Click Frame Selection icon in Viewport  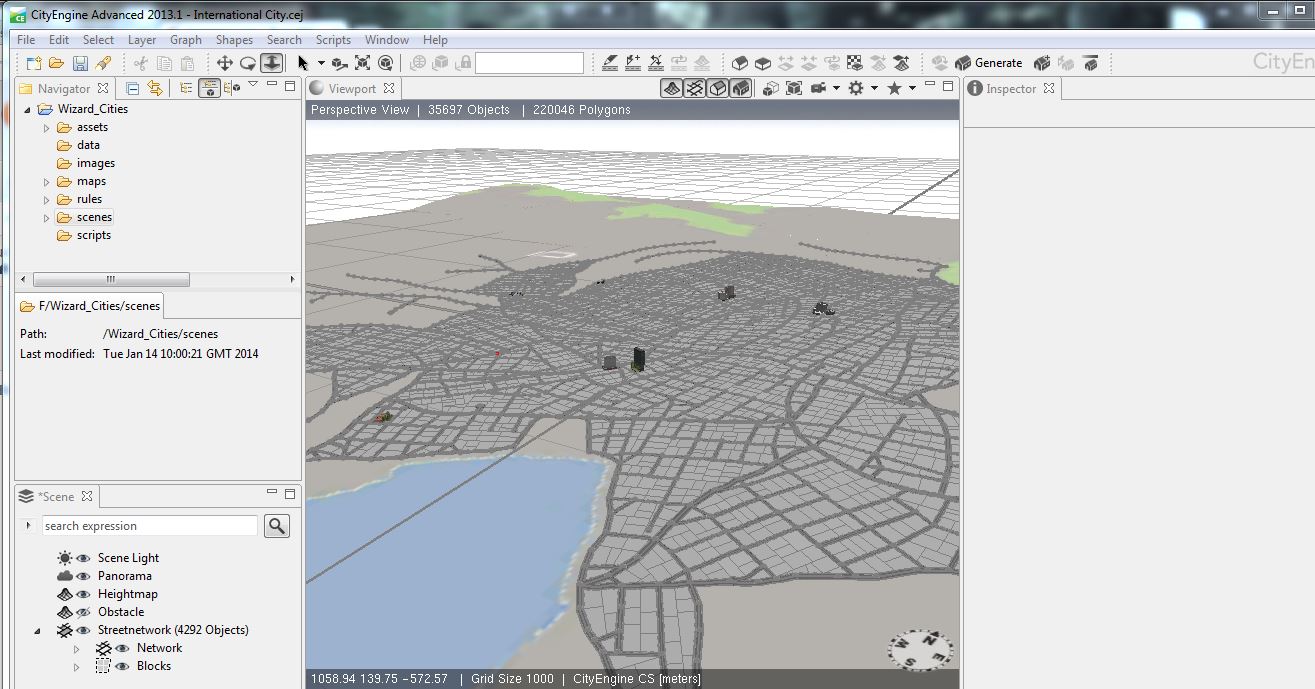point(793,88)
